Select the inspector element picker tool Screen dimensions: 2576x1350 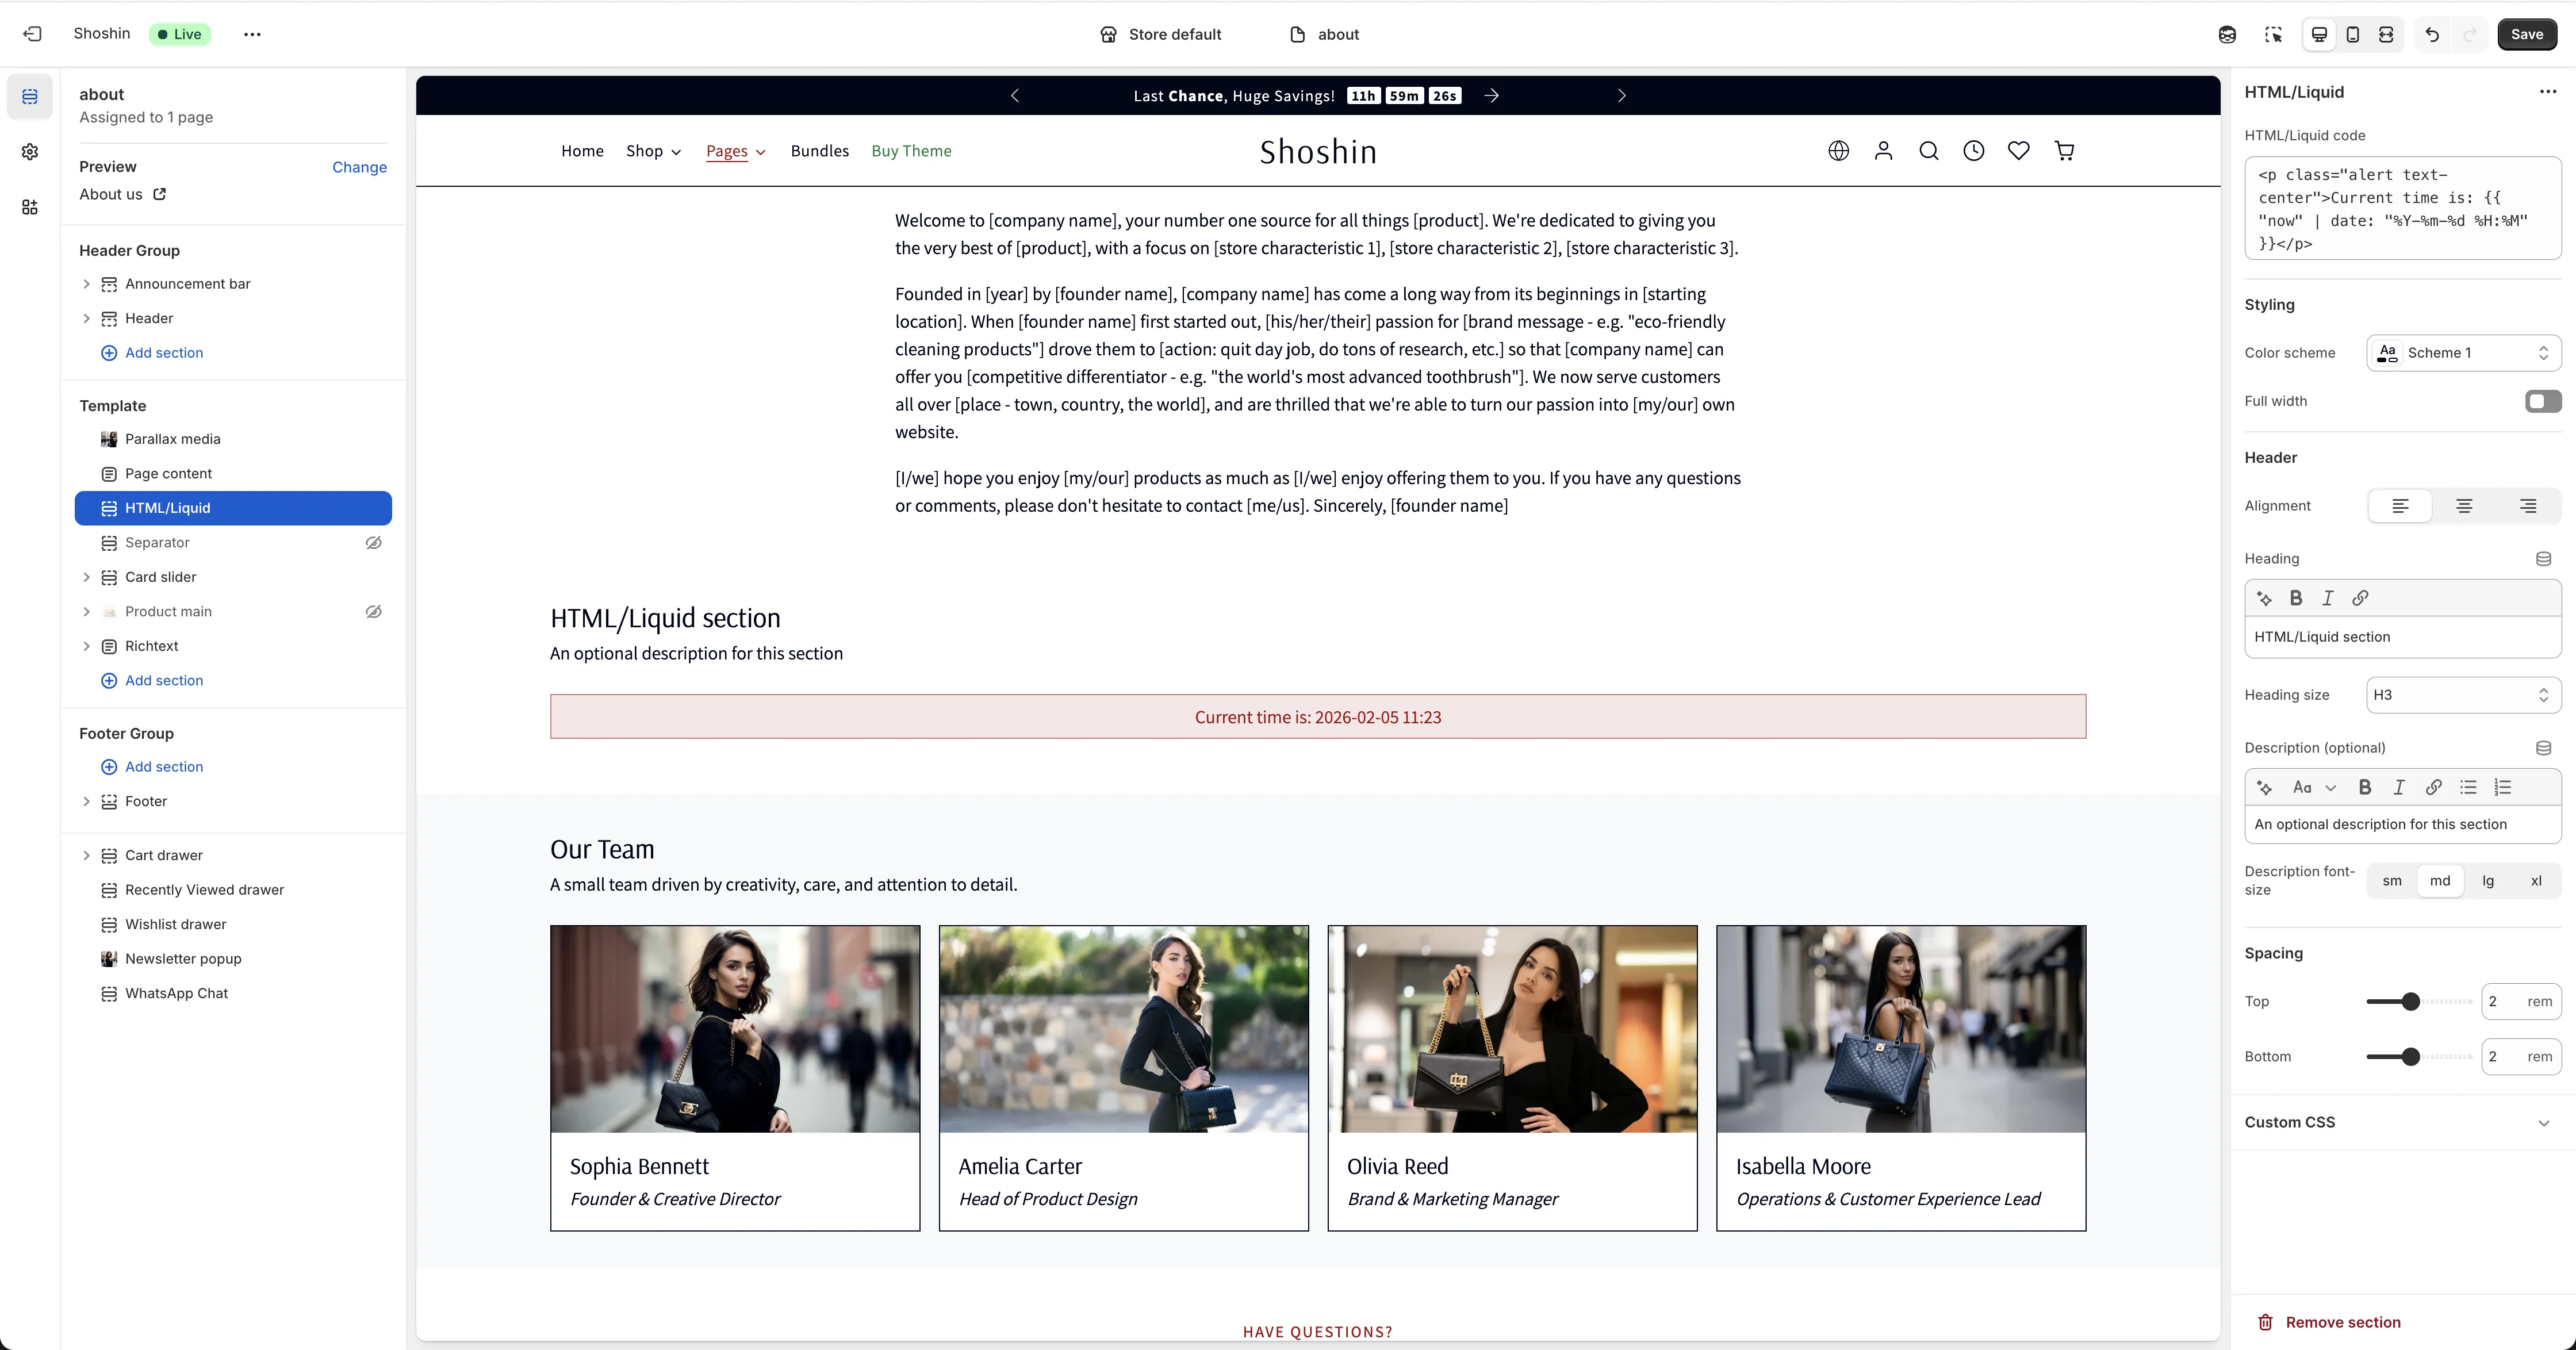(2274, 34)
